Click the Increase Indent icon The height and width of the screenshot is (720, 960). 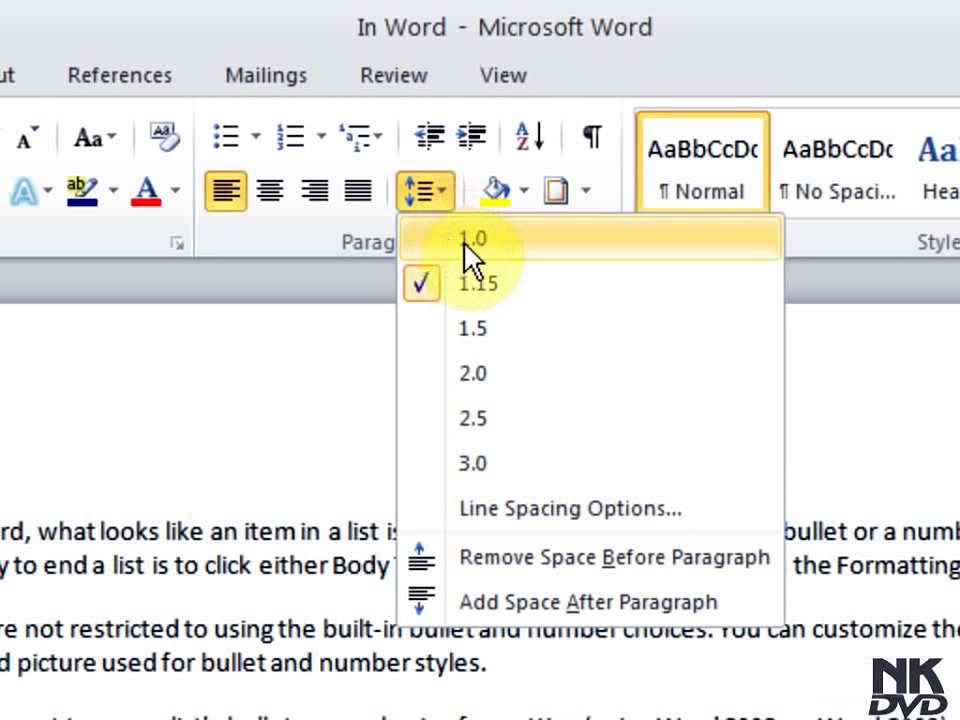[471, 136]
